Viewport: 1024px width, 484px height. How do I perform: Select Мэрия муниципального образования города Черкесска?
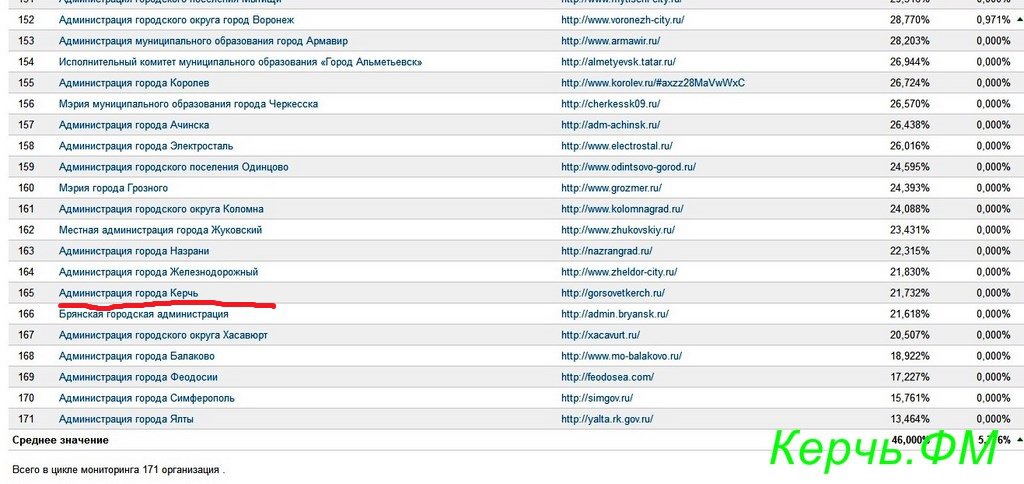[188, 104]
